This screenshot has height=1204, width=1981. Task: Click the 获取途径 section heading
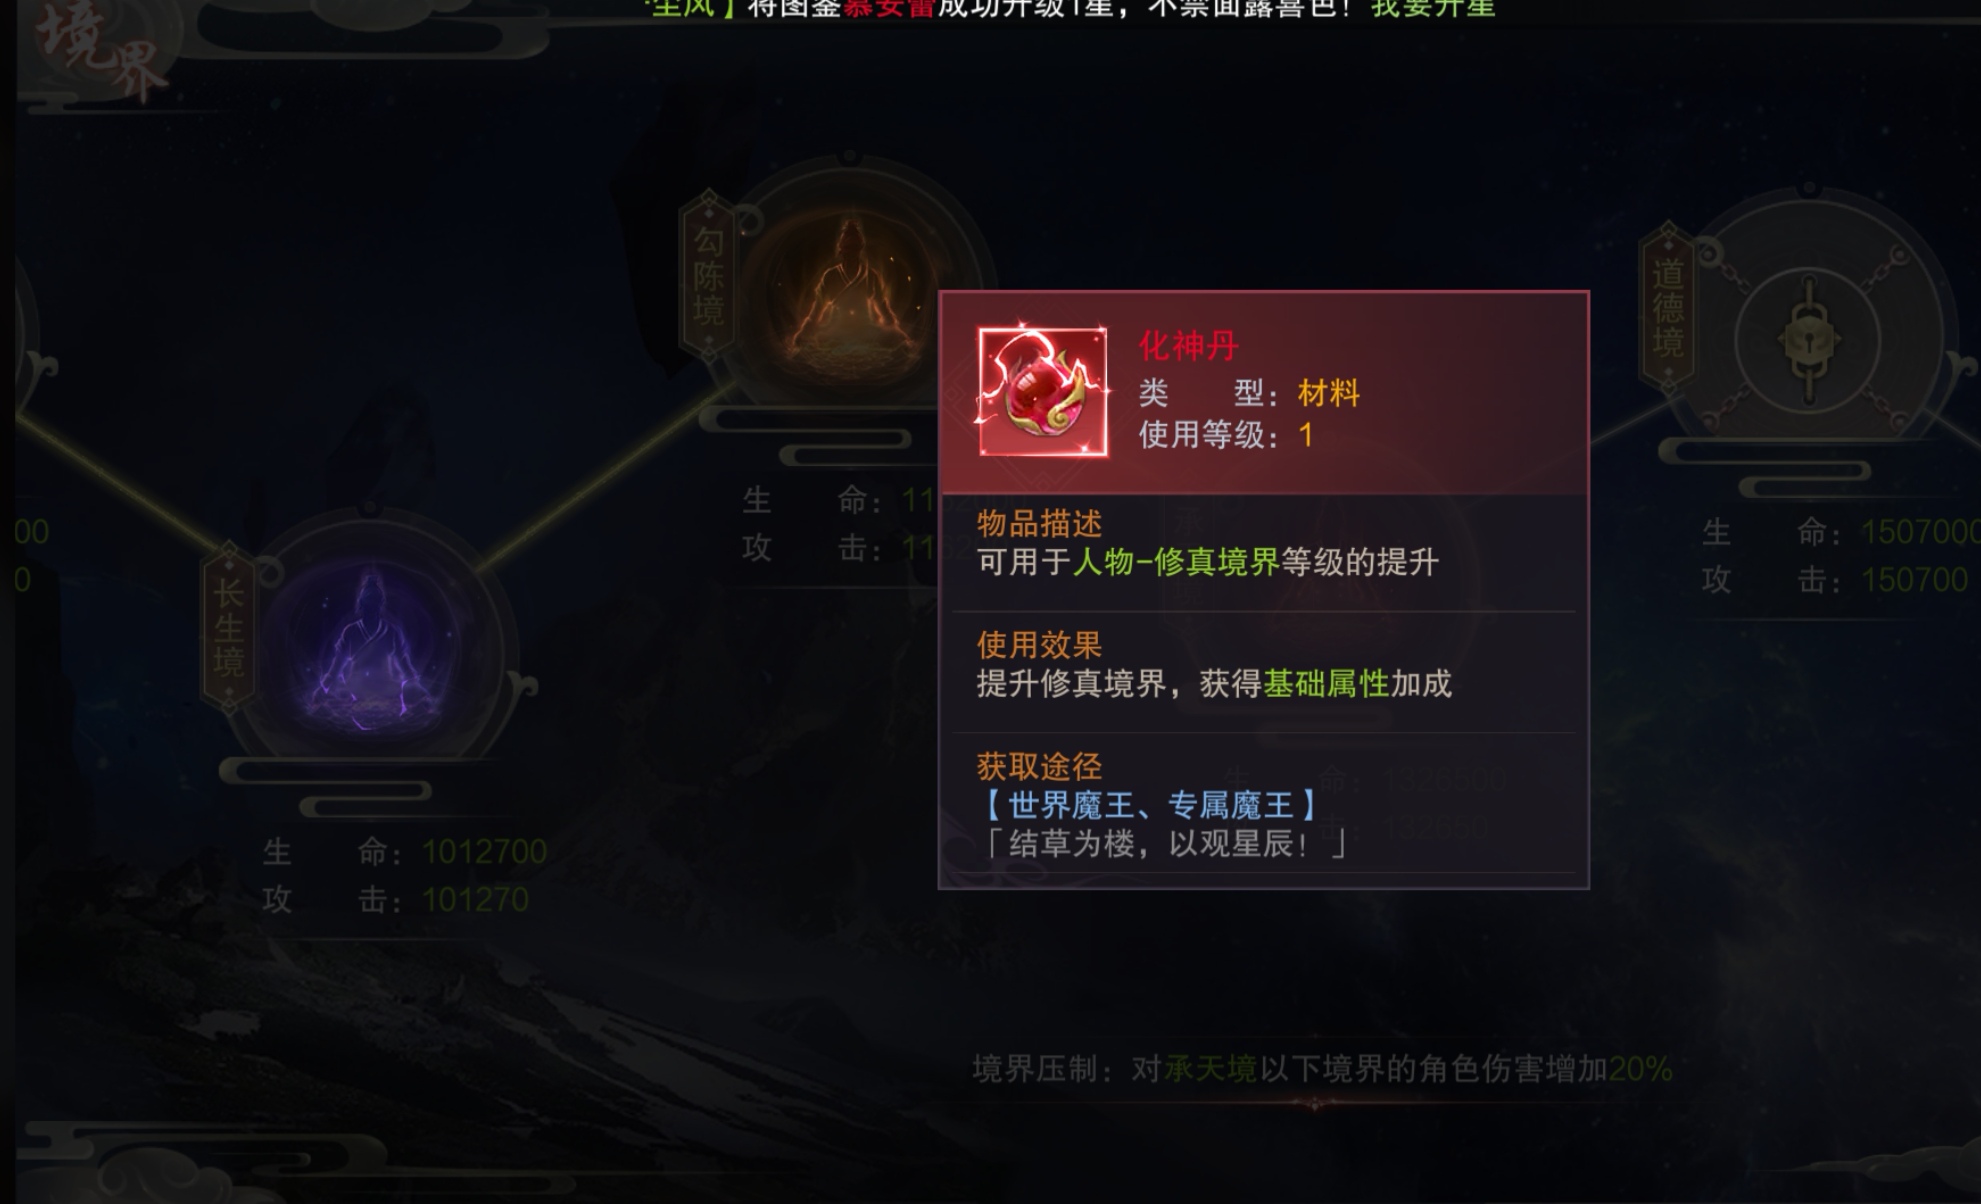click(x=1039, y=766)
